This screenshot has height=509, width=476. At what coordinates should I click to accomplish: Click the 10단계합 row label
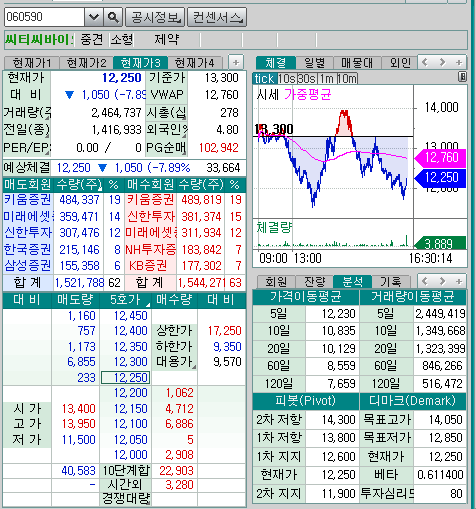click(x=126, y=471)
